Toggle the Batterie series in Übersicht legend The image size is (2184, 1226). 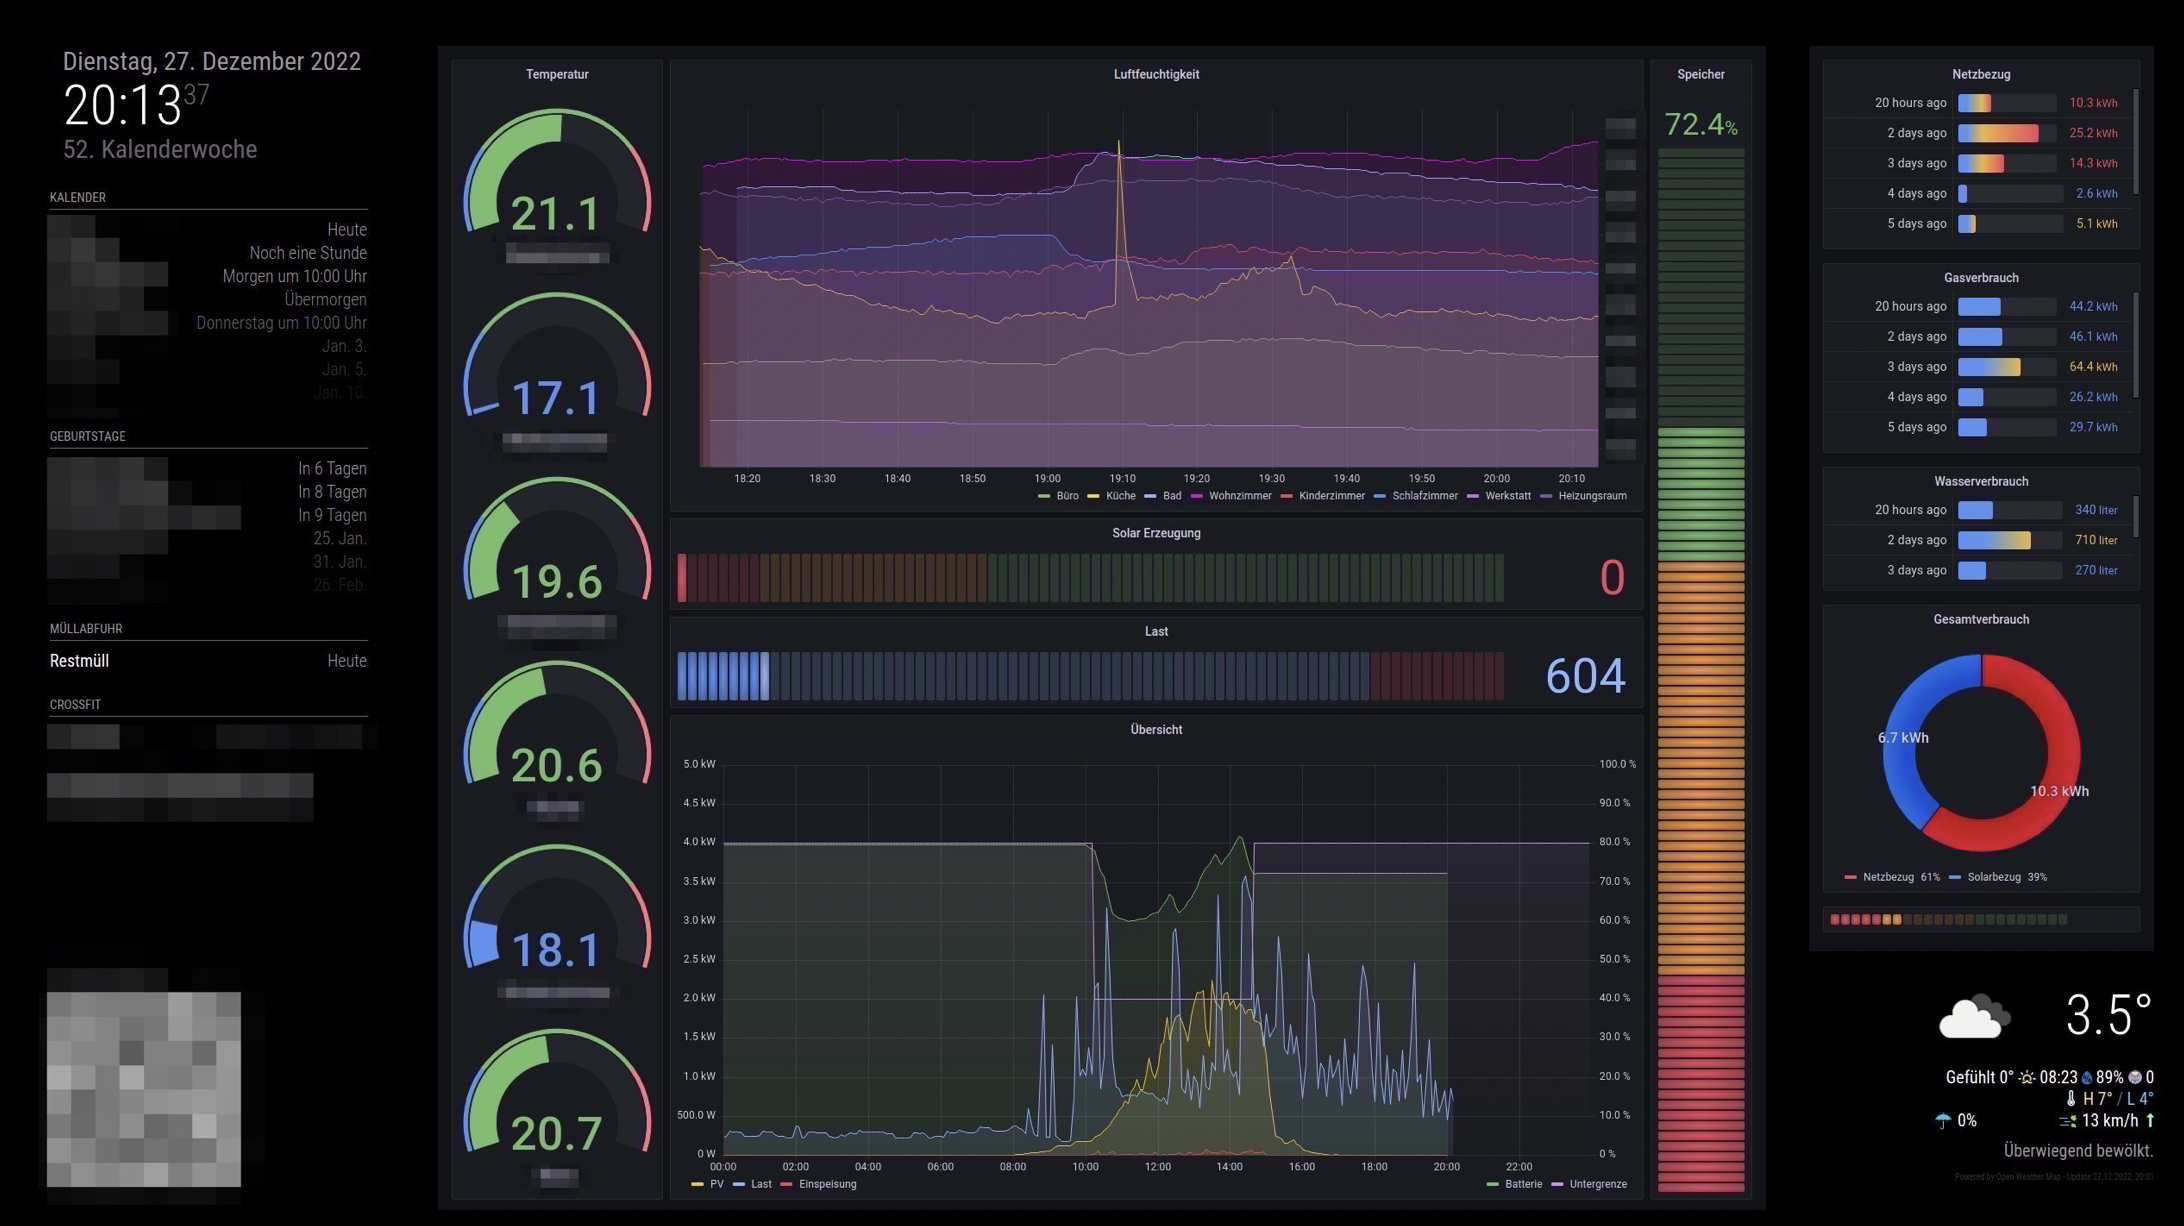(x=1522, y=1184)
